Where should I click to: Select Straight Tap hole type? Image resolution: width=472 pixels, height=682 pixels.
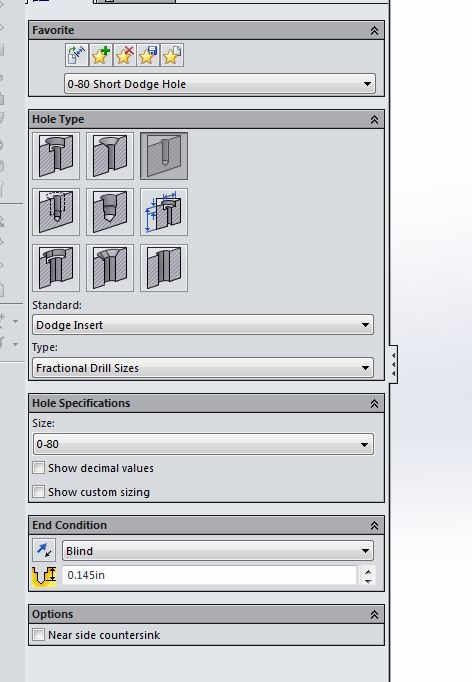(56, 212)
